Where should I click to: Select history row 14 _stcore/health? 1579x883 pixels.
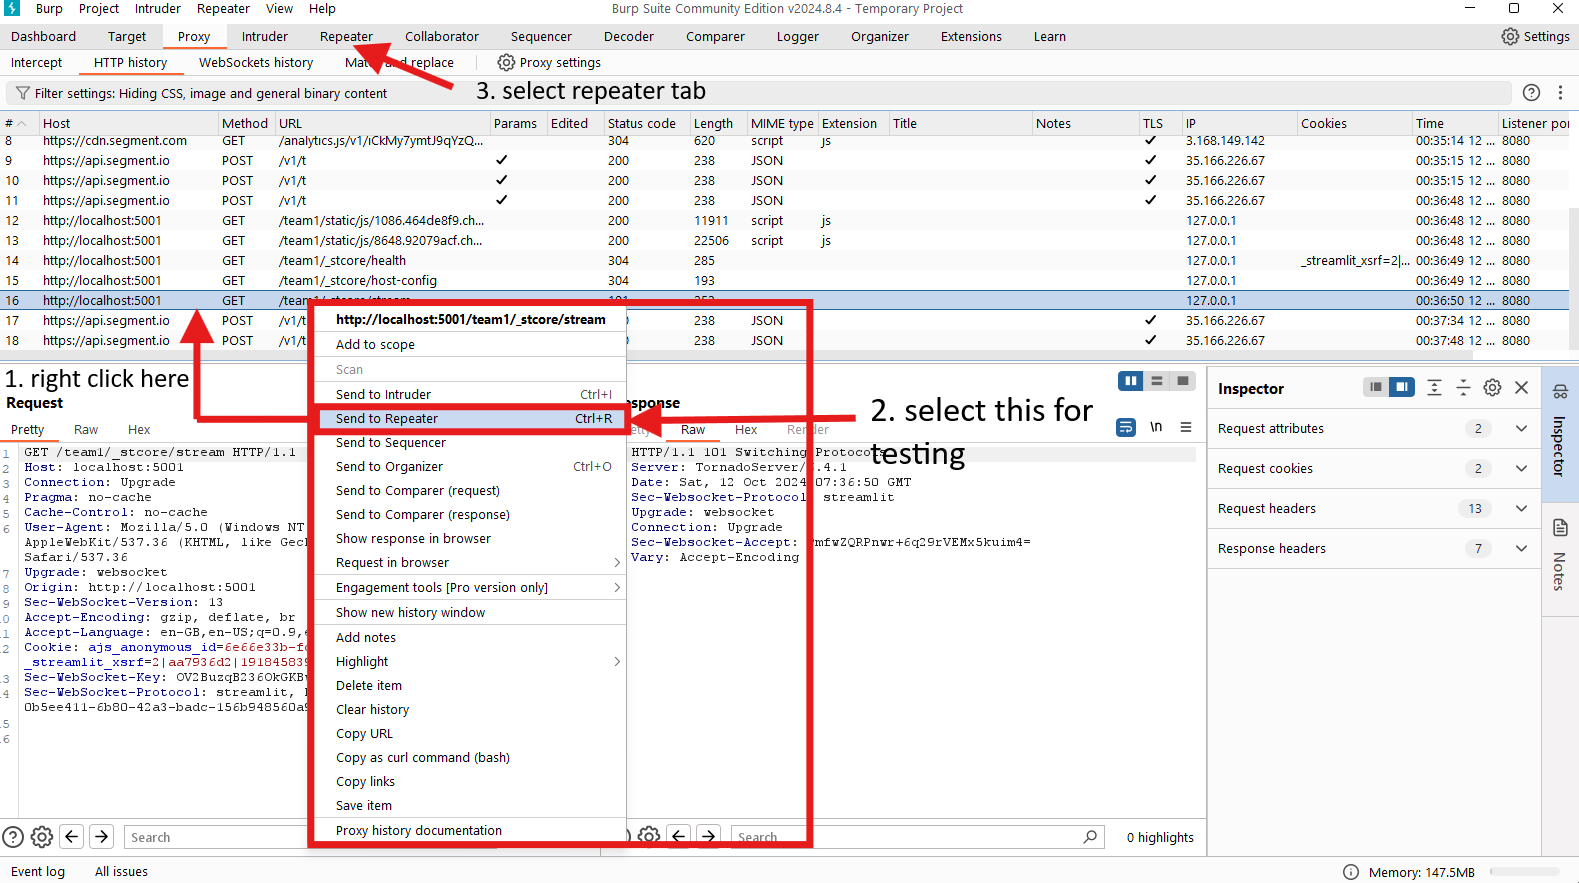(x=785, y=260)
